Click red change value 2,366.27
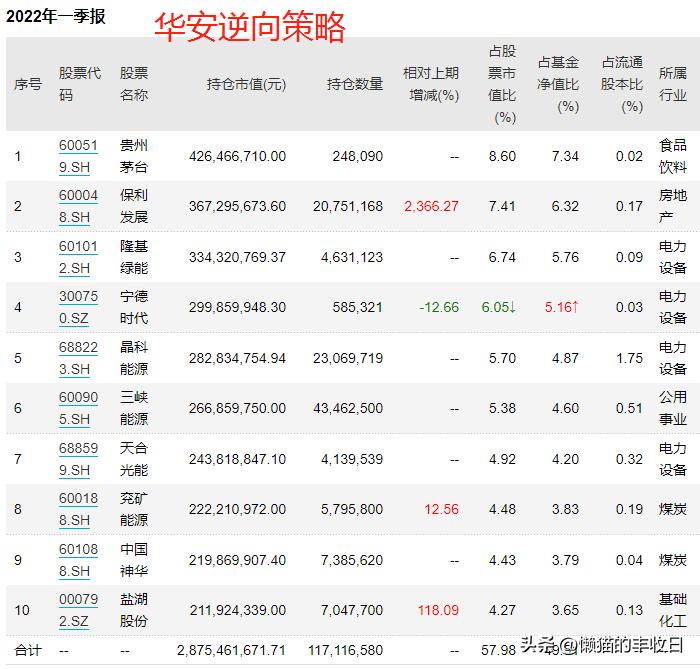This screenshot has height=669, width=700. 431,206
